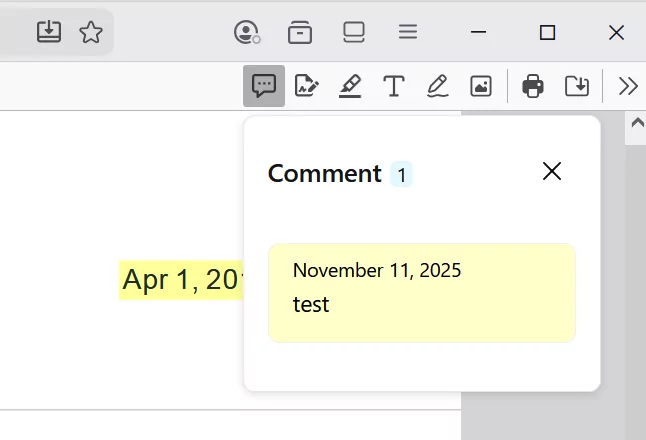Select the add text tool
646x440 pixels.
click(x=394, y=86)
